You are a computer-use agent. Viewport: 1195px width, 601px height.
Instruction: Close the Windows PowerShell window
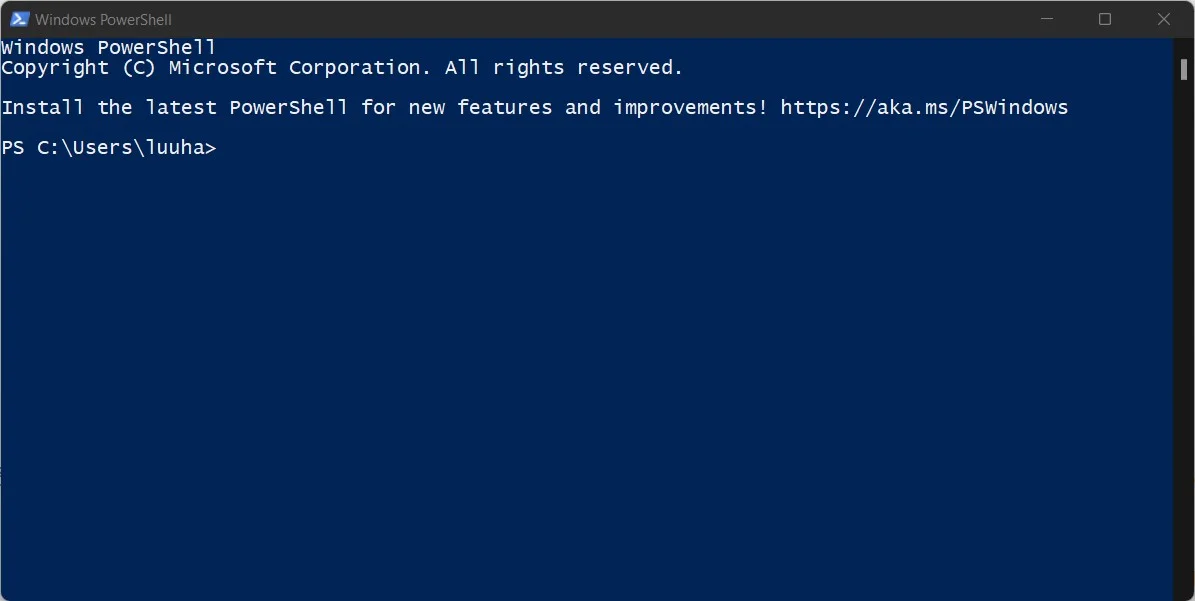click(x=1164, y=19)
